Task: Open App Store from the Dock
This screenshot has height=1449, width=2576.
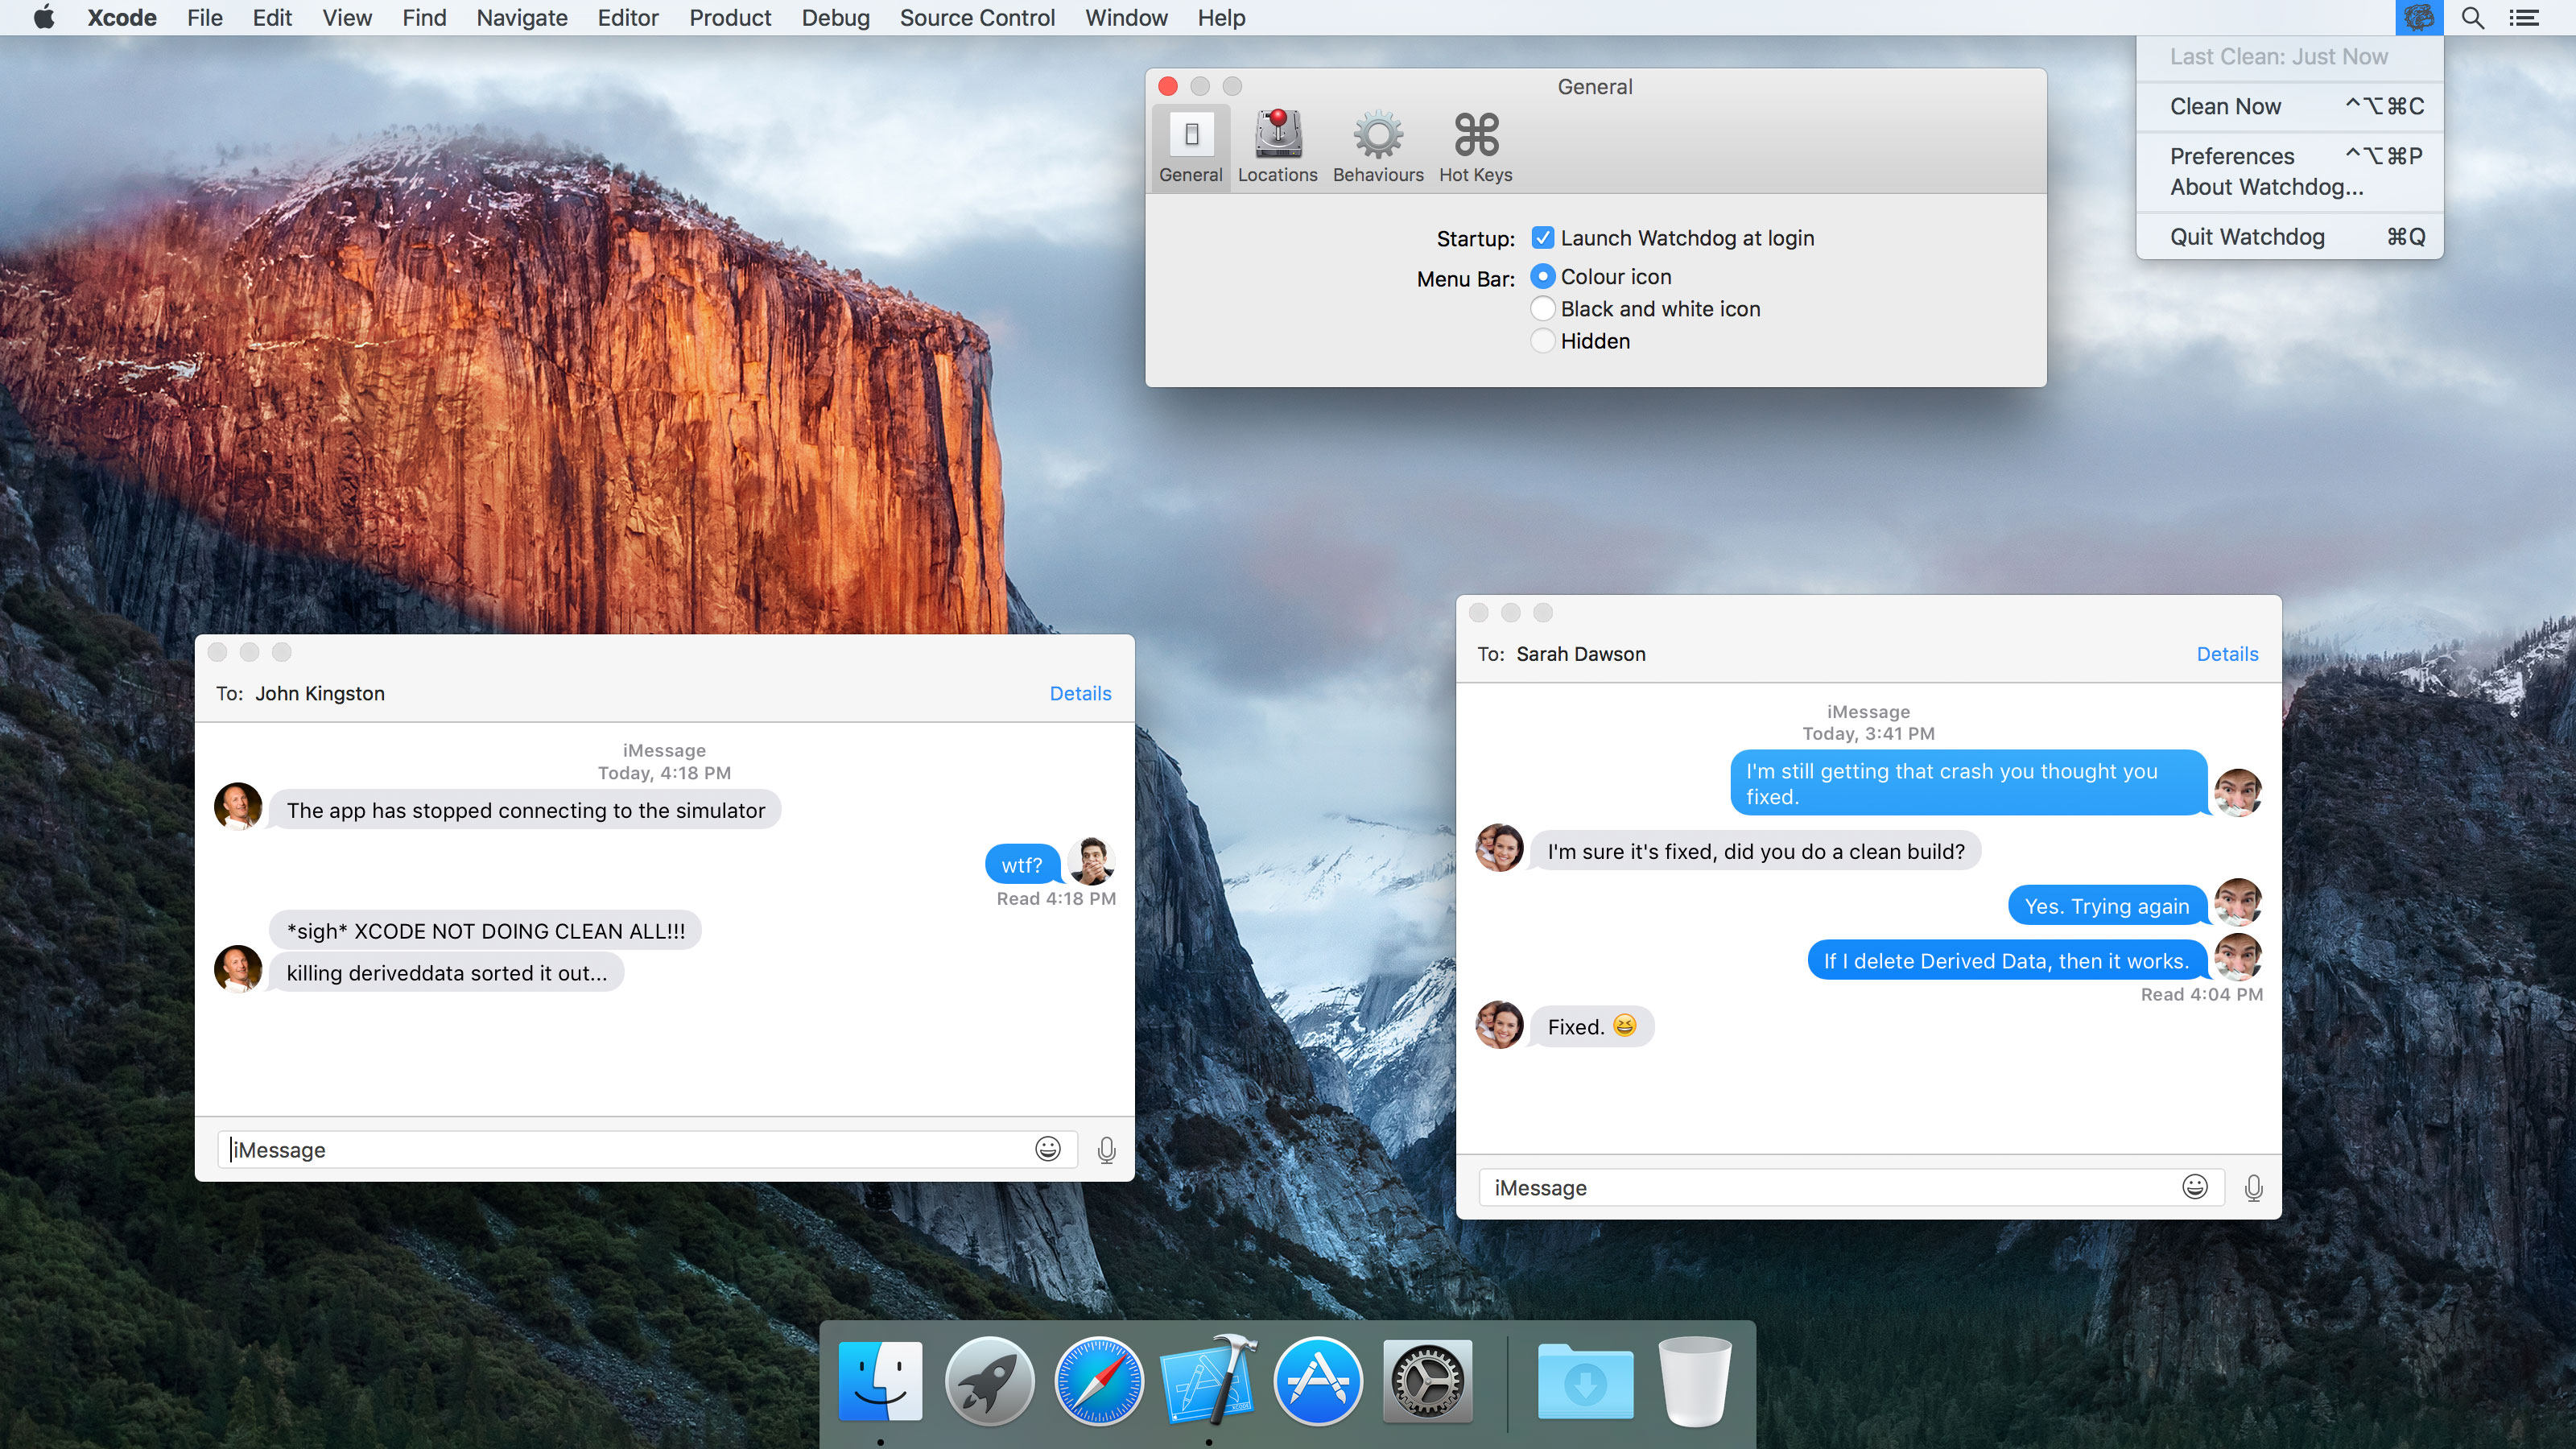Action: (x=1317, y=1381)
